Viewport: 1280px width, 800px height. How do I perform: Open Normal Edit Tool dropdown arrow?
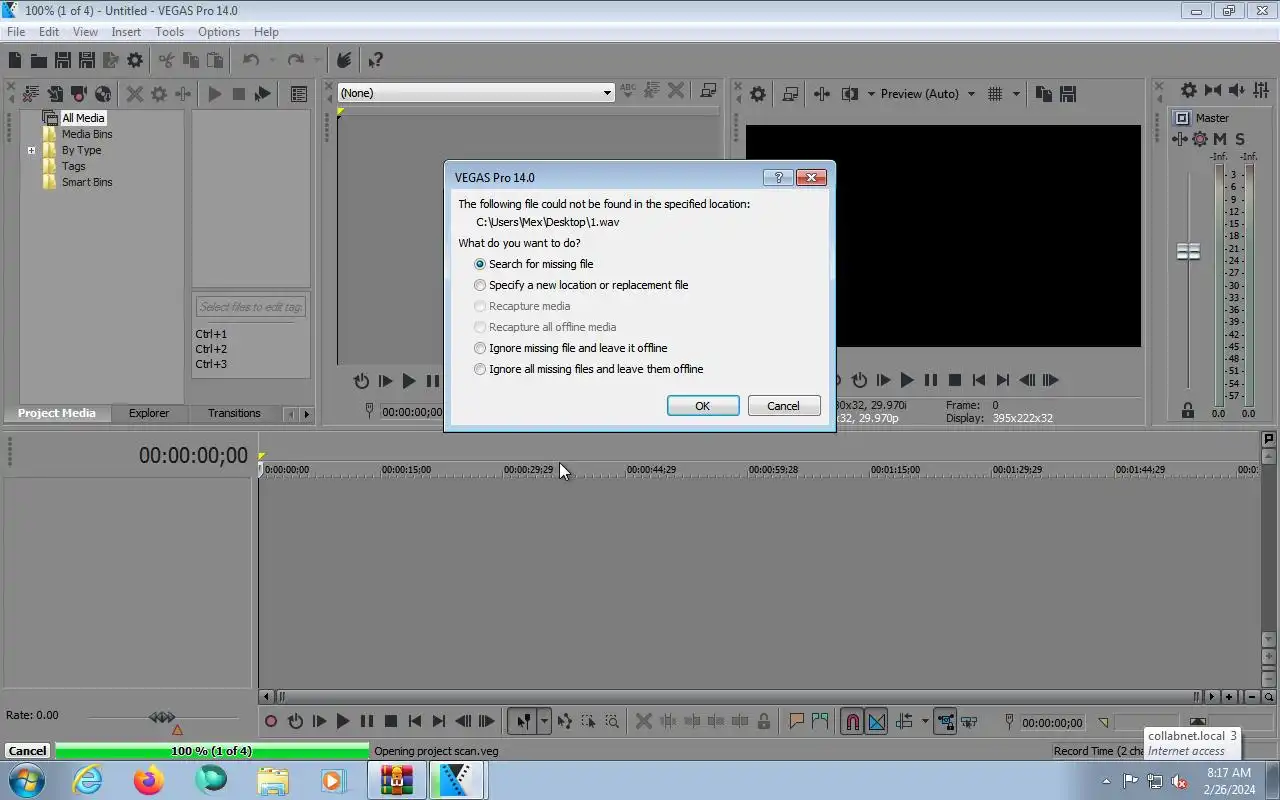544,721
